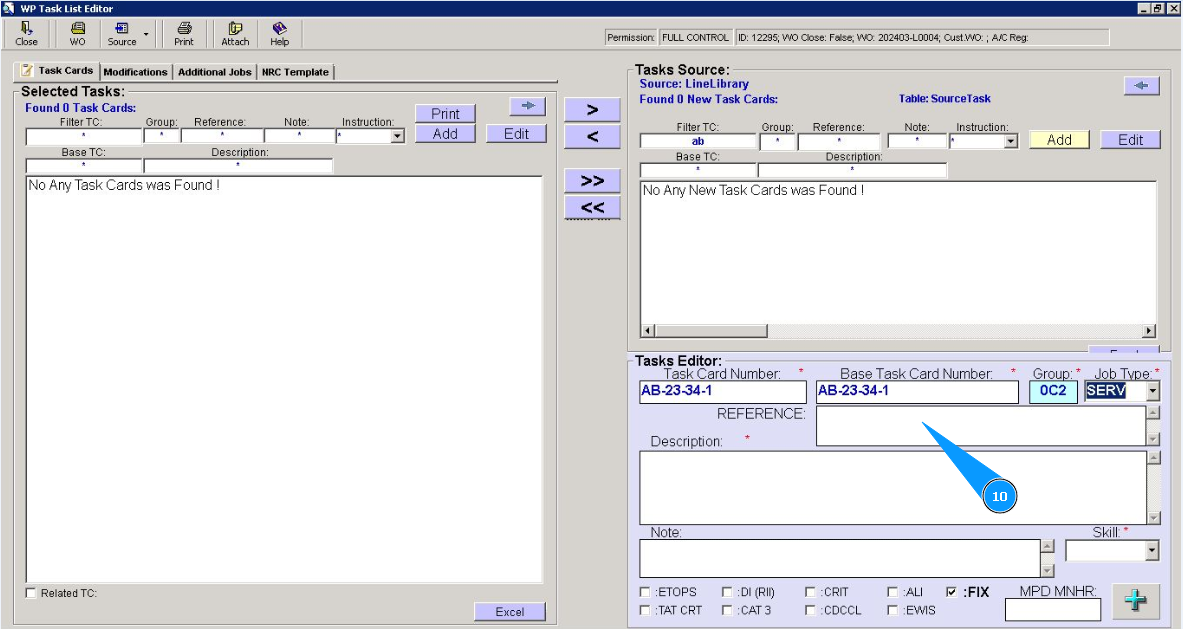The width and height of the screenshot is (1183, 629).
Task: Click the Excel export button
Action: coord(509,612)
